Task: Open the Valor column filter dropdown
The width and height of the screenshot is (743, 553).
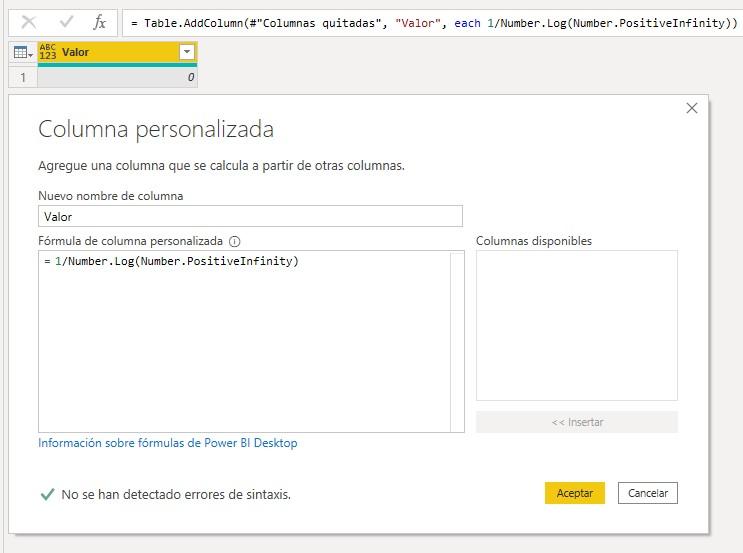Action: [x=186, y=53]
